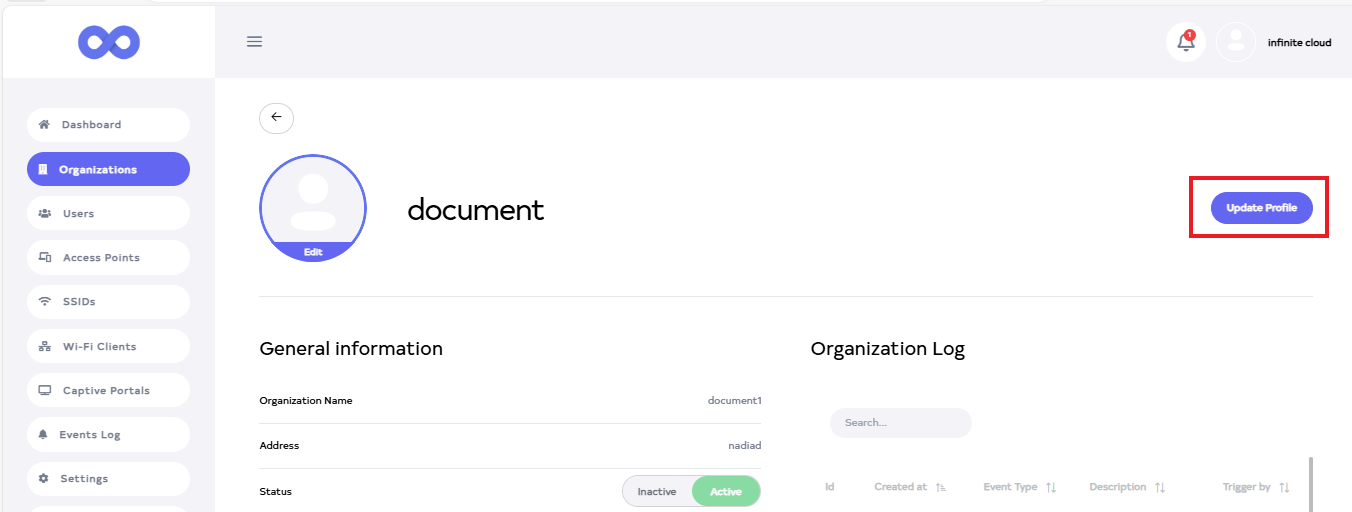
Task: Click the Organization Log search field
Action: point(900,423)
